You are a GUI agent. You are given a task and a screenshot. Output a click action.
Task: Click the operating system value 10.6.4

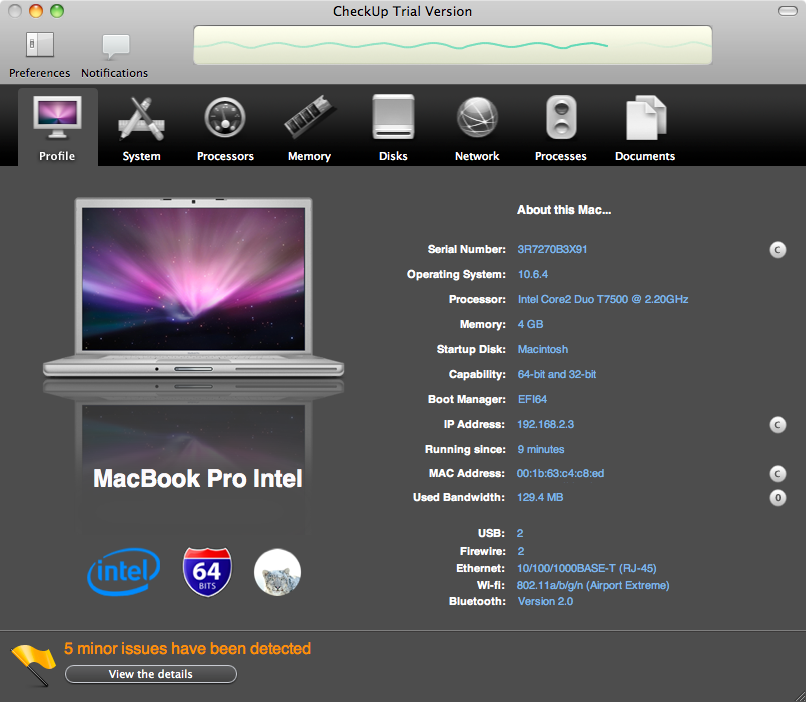click(533, 274)
